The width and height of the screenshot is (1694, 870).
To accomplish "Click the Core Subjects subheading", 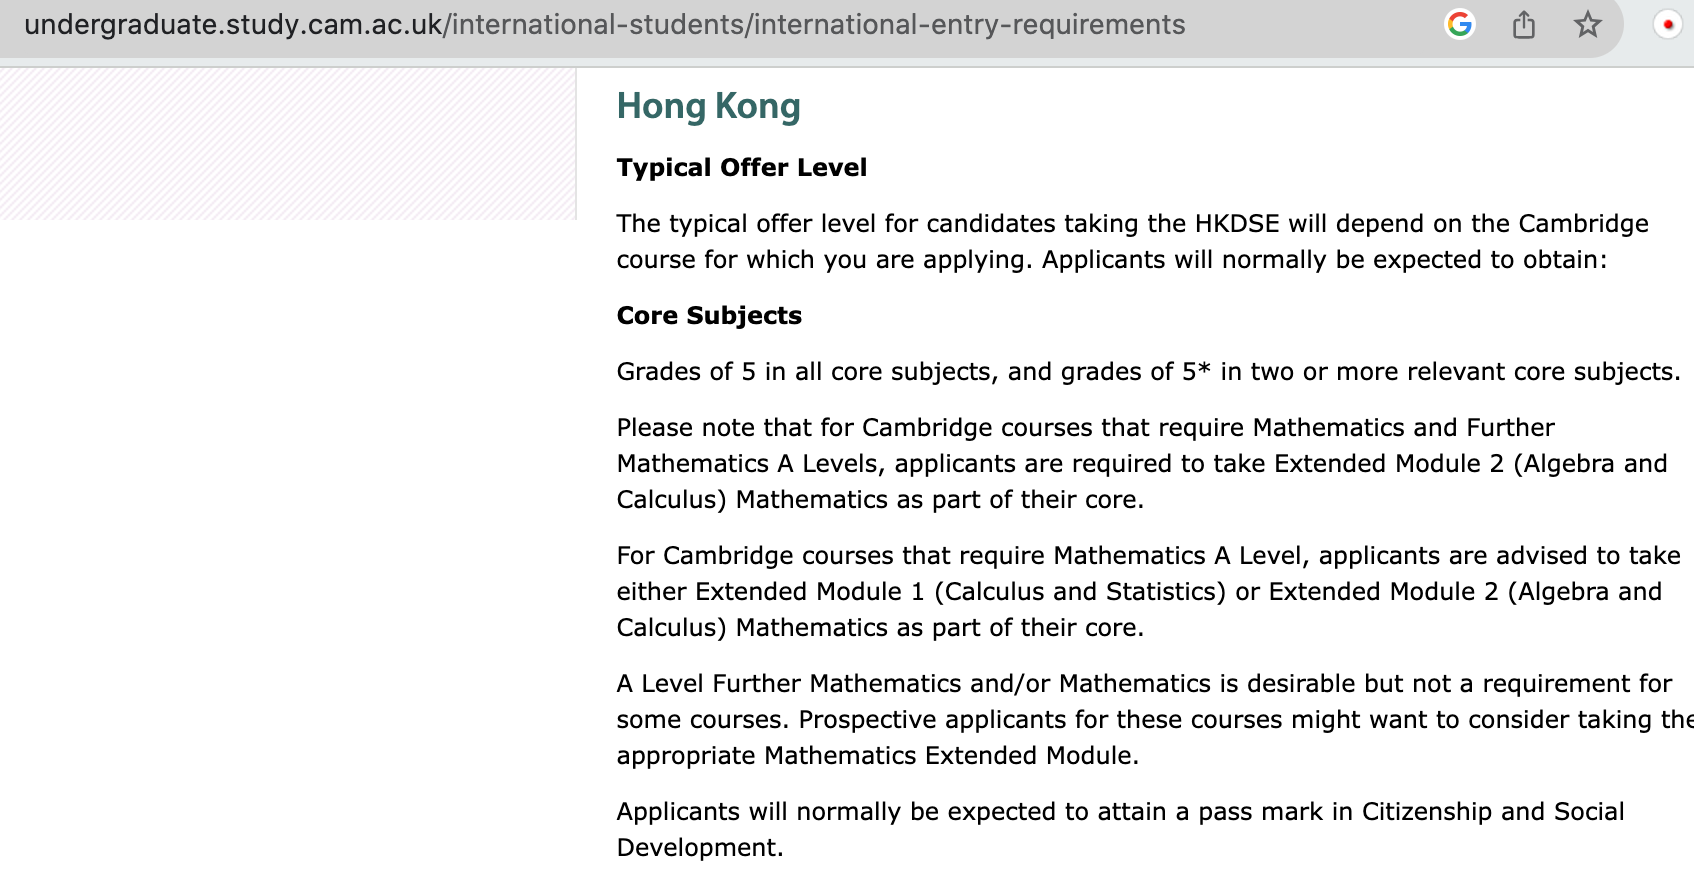I will pyautogui.click(x=709, y=315).
